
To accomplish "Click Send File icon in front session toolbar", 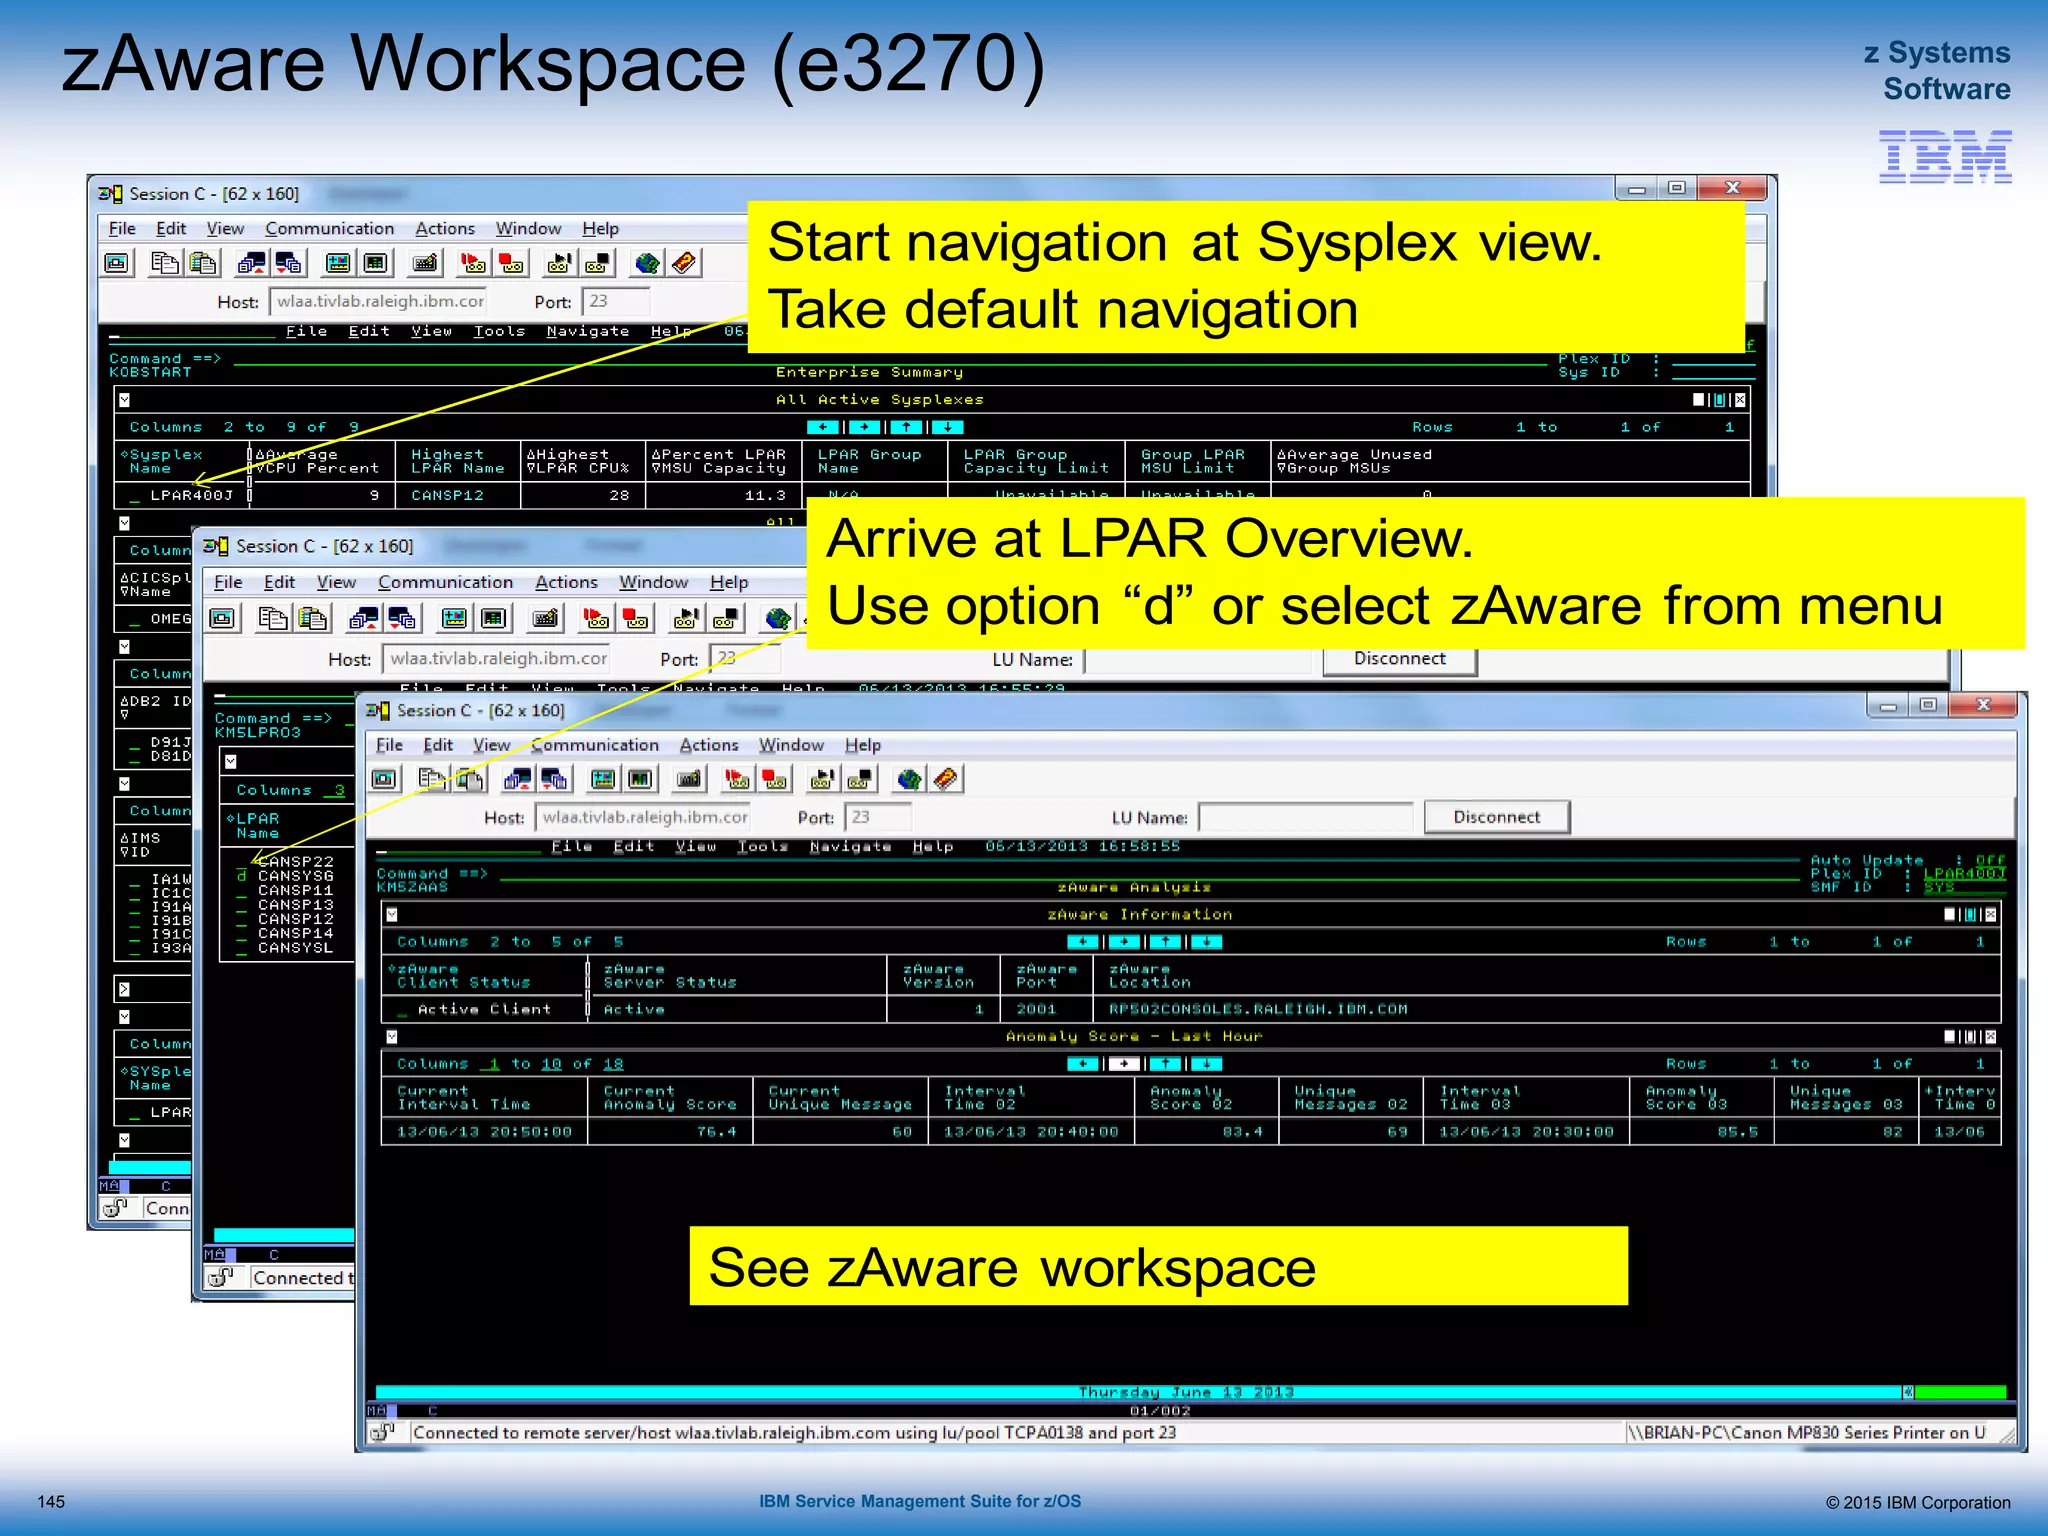I will click(x=518, y=779).
